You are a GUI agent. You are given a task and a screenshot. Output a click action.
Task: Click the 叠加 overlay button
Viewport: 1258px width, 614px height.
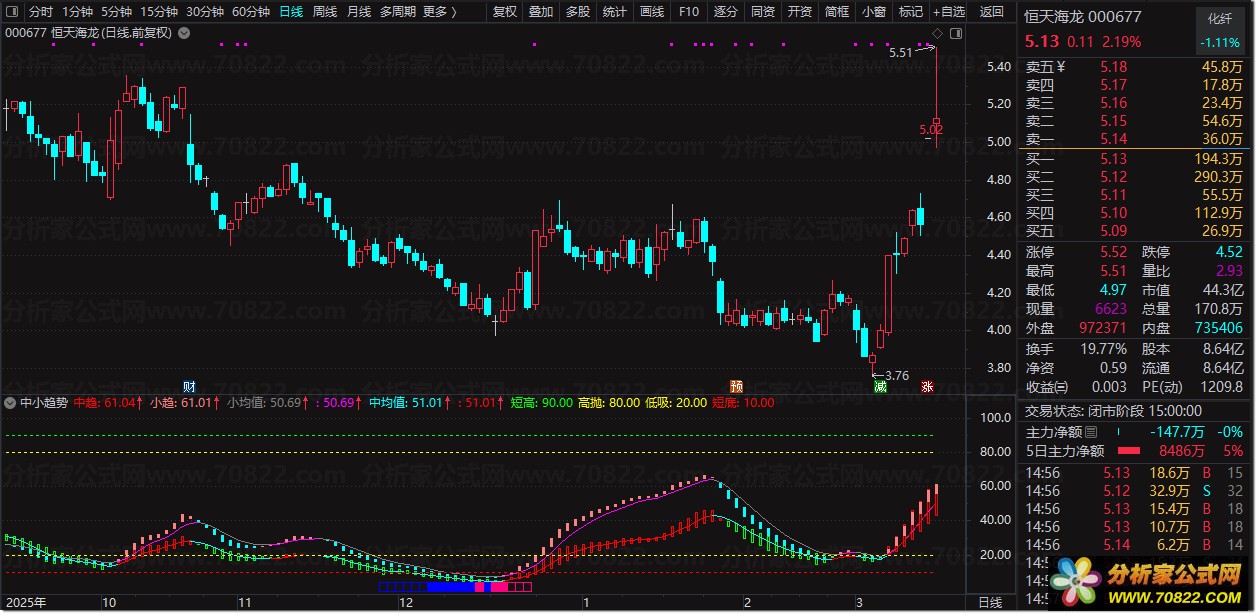tap(541, 12)
